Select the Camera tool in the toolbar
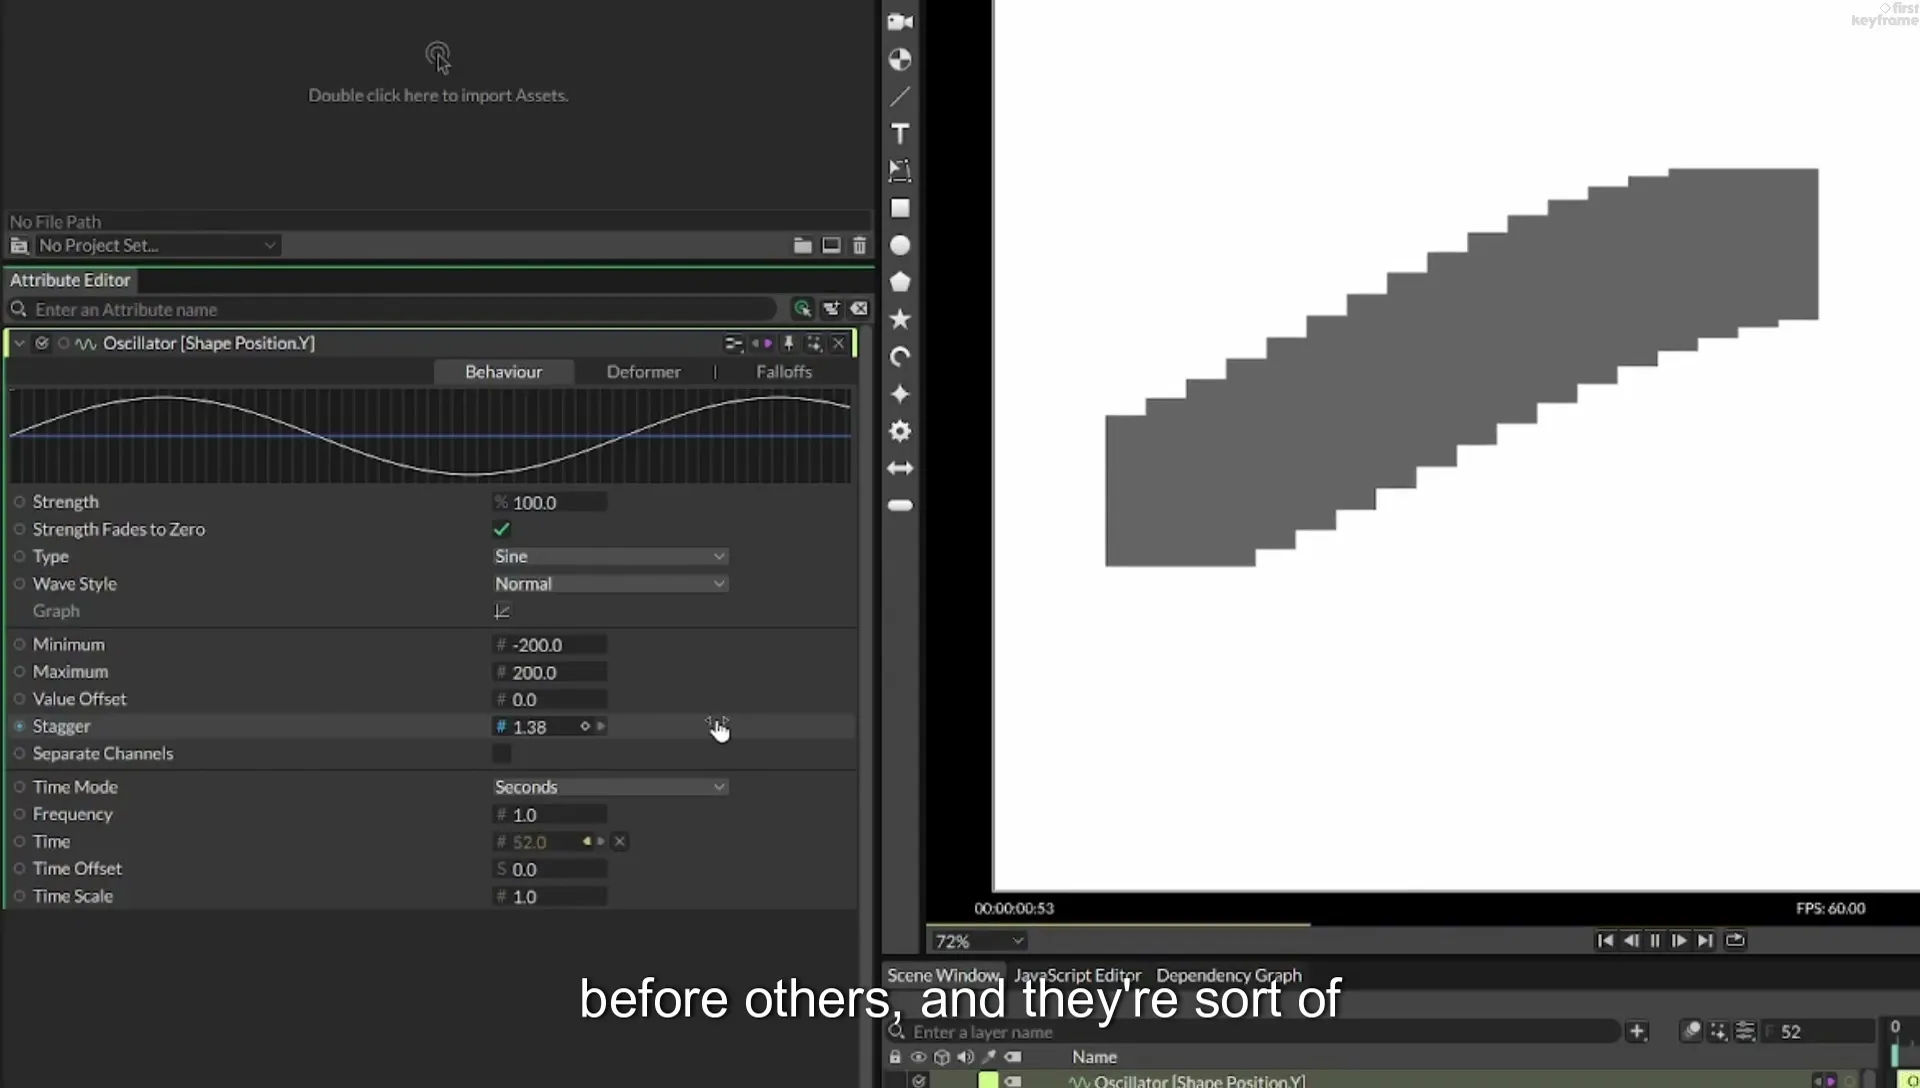This screenshot has height=1088, width=1920. pos(900,21)
